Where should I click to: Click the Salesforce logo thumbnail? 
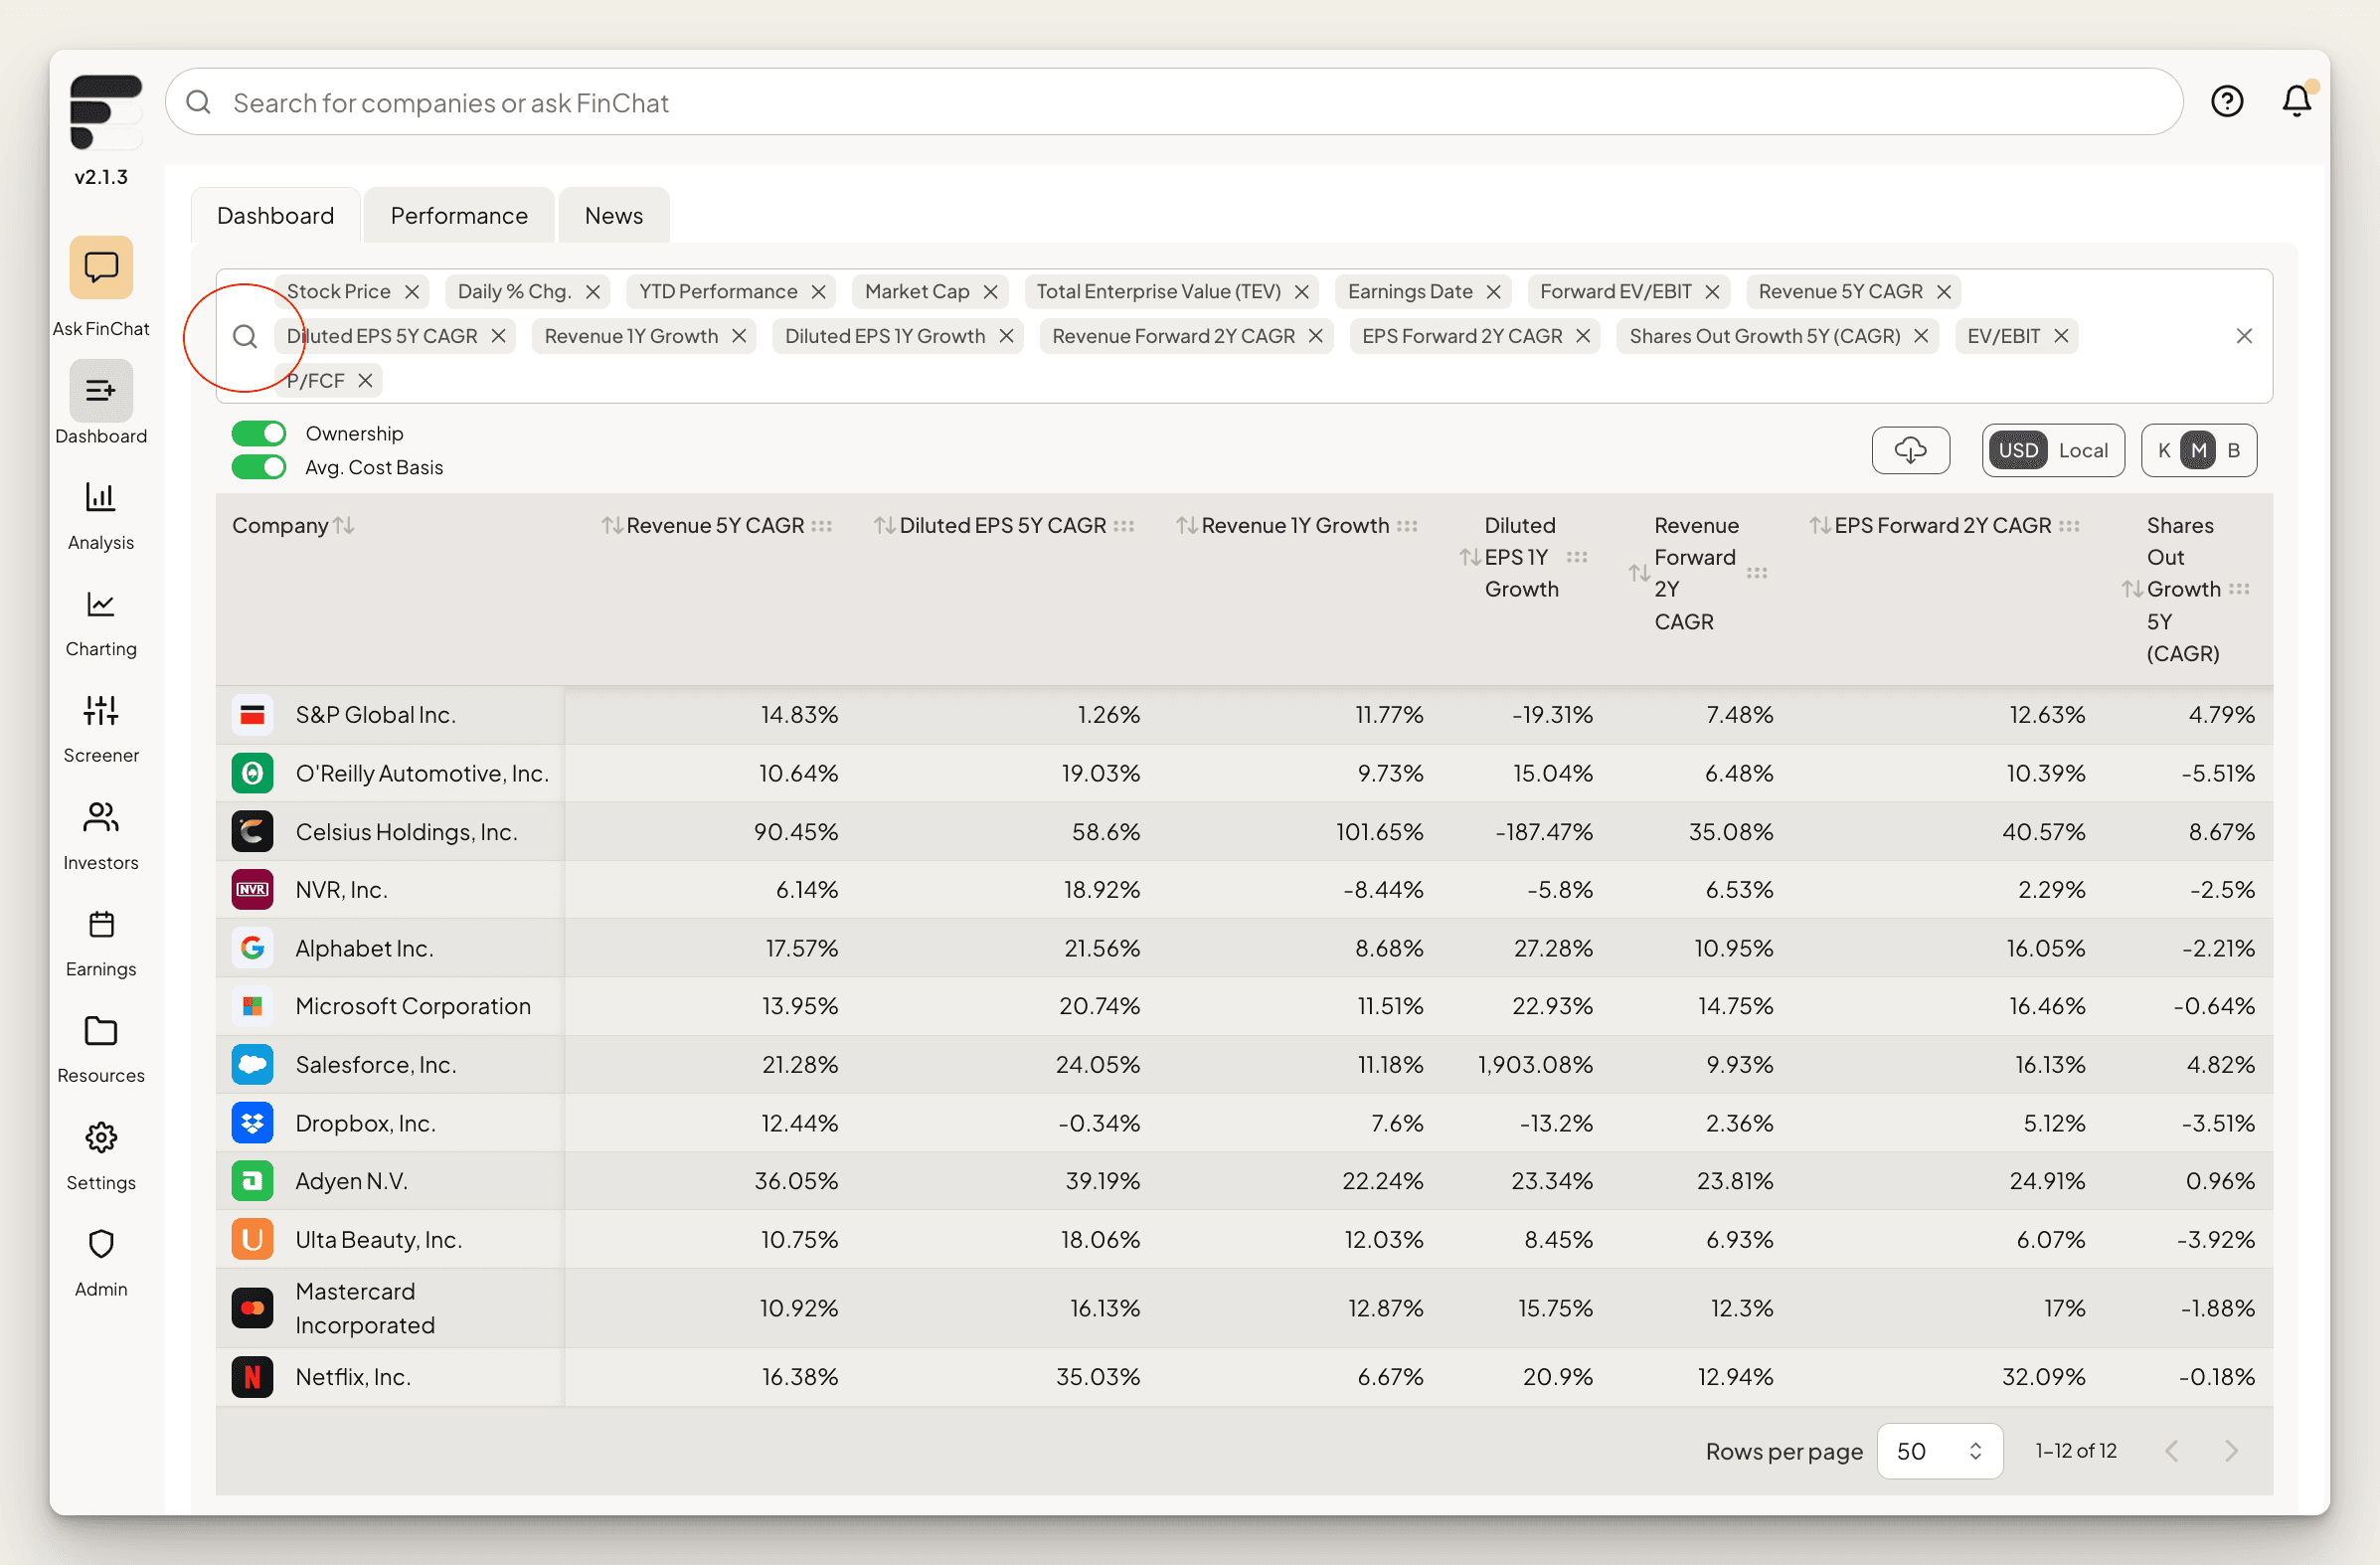(x=252, y=1064)
